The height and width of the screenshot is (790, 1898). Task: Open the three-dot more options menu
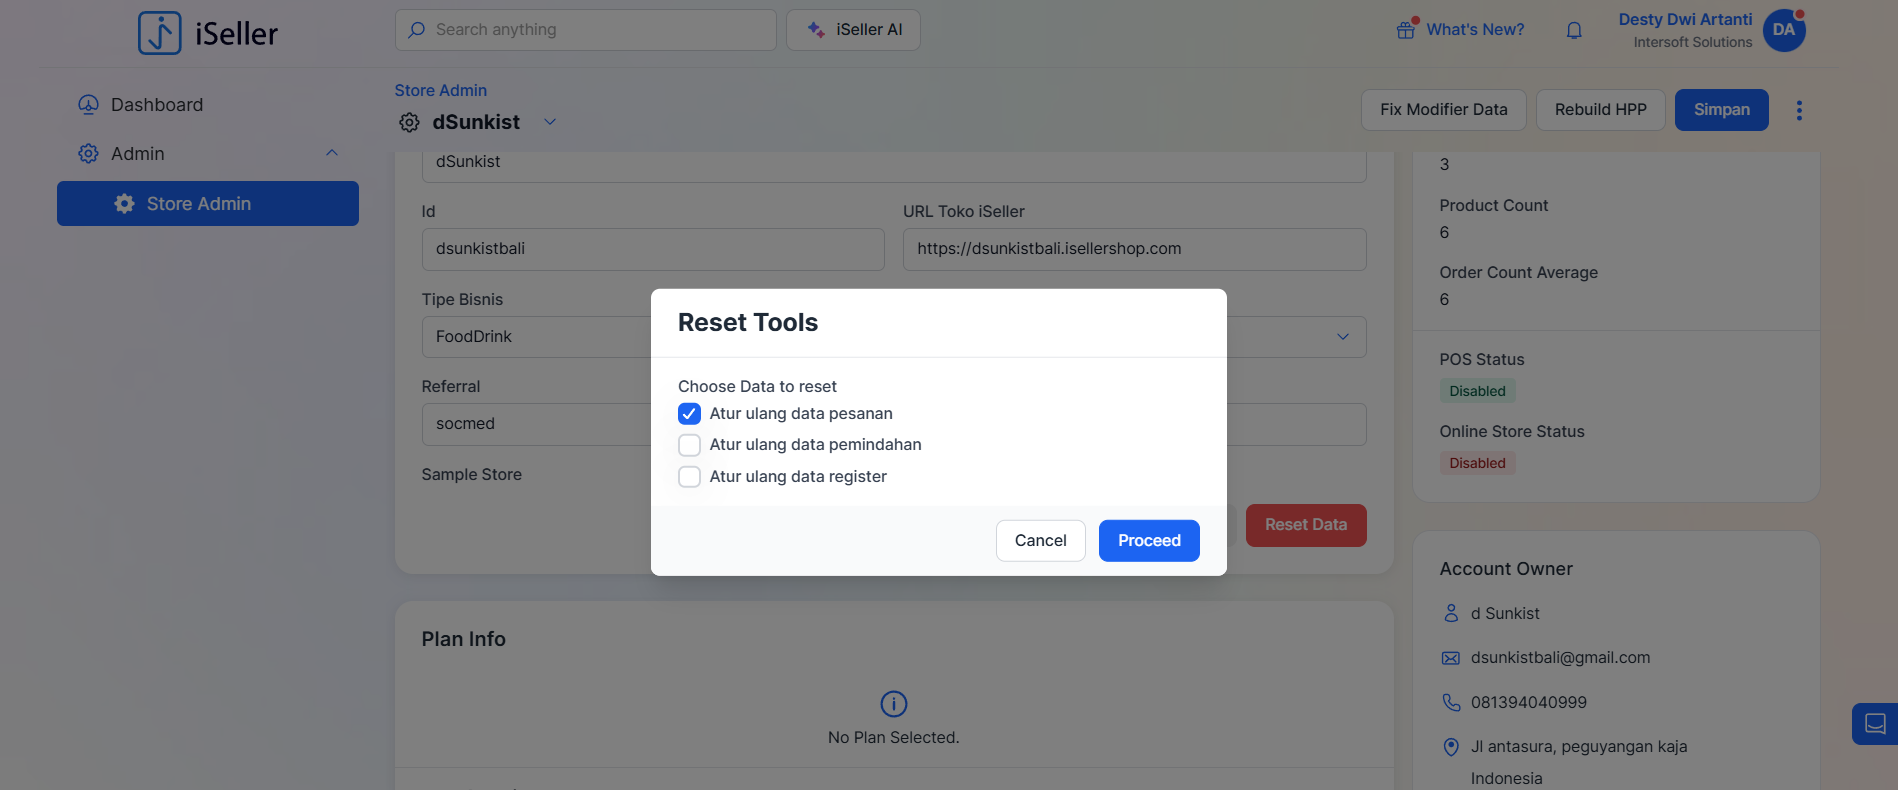point(1799,110)
